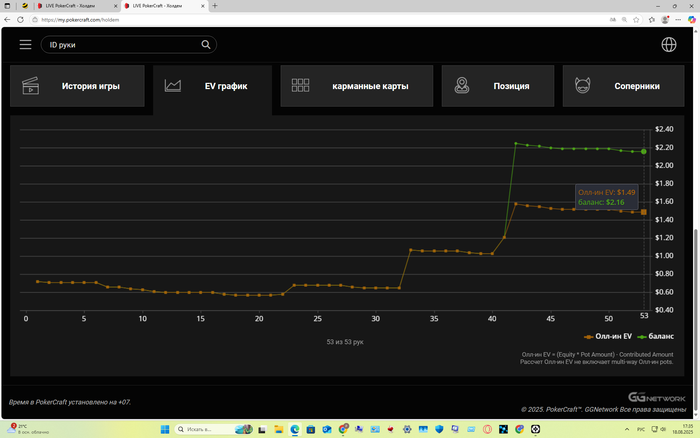Viewport: 700px width, 438px height.
Task: Open Outlook from taskbar
Action: click(327, 429)
